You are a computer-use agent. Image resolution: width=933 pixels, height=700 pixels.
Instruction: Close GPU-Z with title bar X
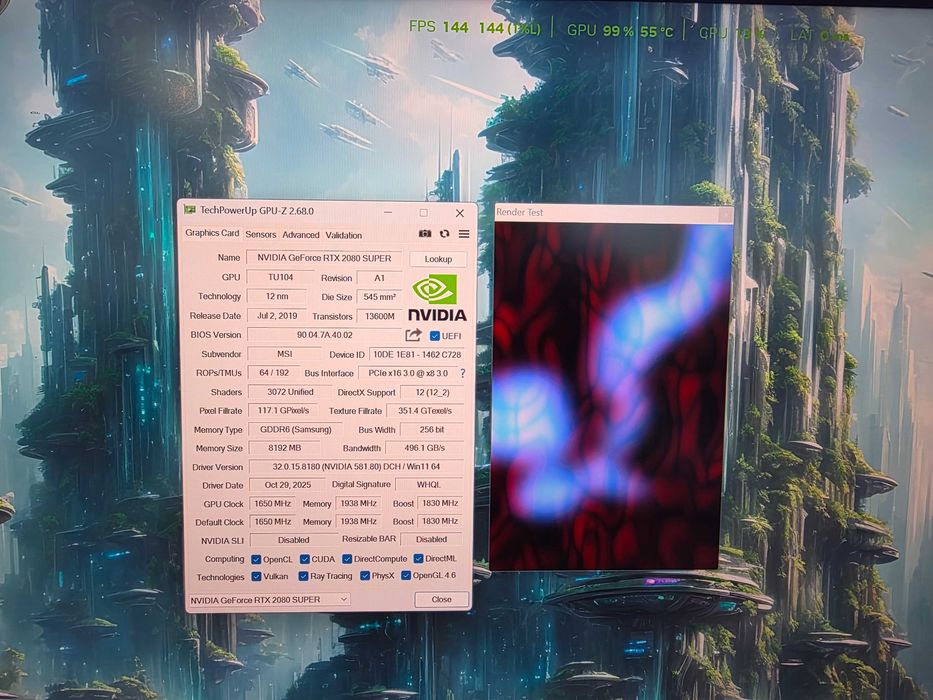(x=459, y=213)
